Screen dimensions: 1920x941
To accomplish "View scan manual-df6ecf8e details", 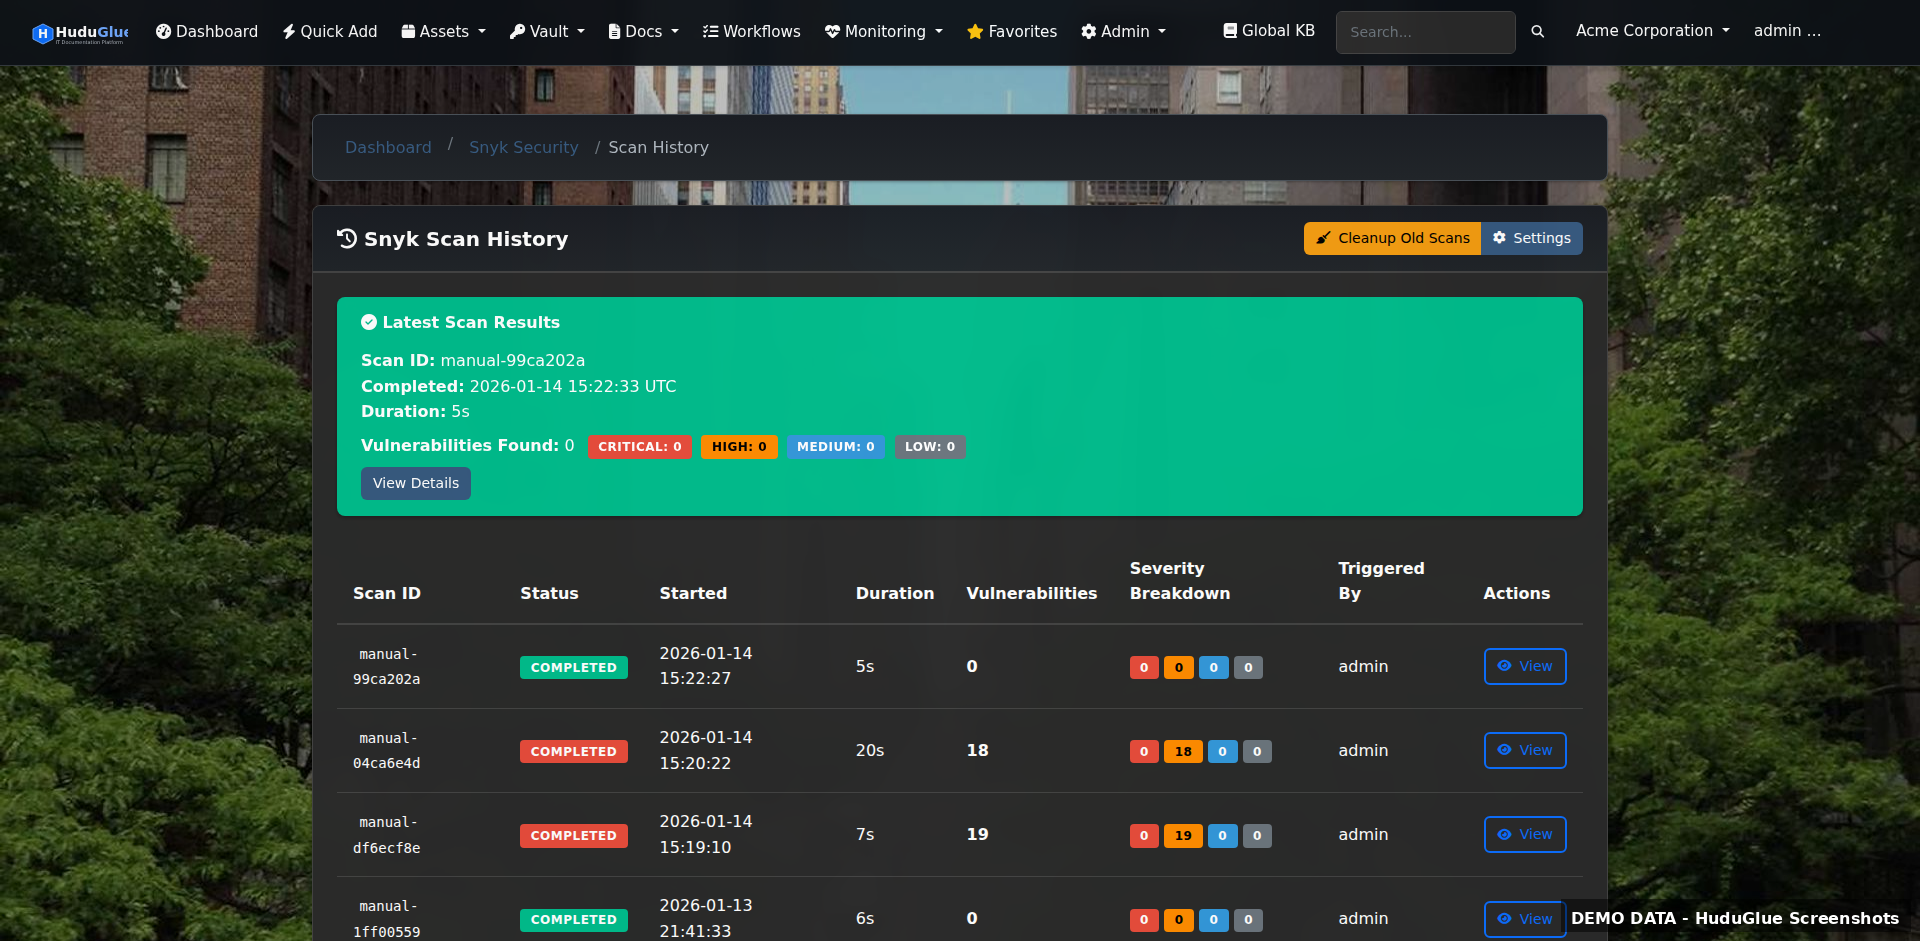I will tap(1525, 835).
